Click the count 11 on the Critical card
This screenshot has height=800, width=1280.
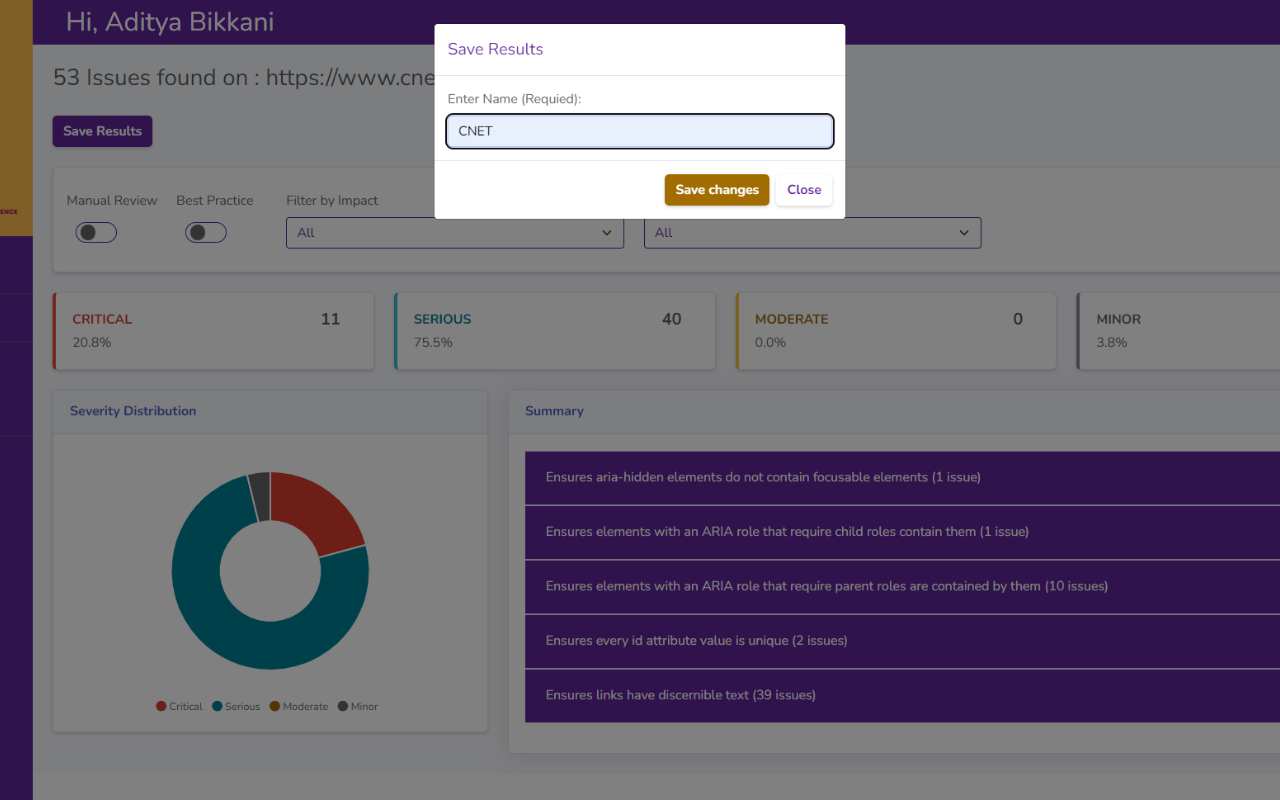pos(330,319)
